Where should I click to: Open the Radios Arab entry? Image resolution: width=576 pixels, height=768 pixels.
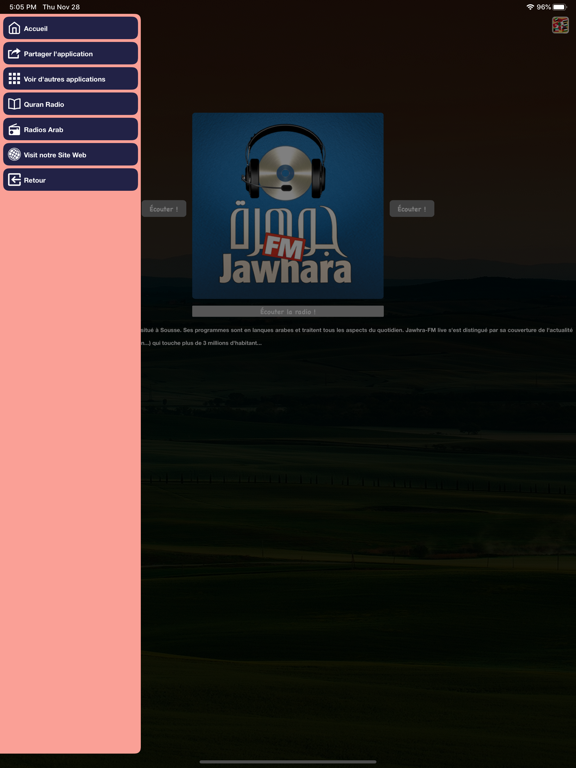[x=71, y=129]
